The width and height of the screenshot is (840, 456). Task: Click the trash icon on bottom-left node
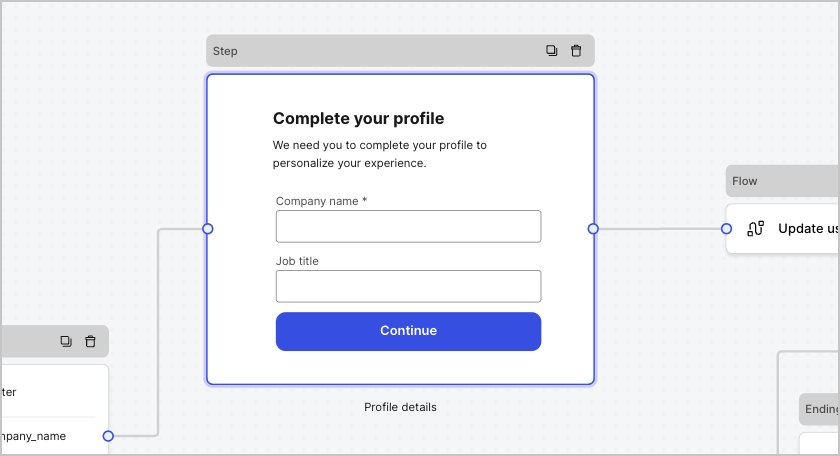tap(90, 341)
